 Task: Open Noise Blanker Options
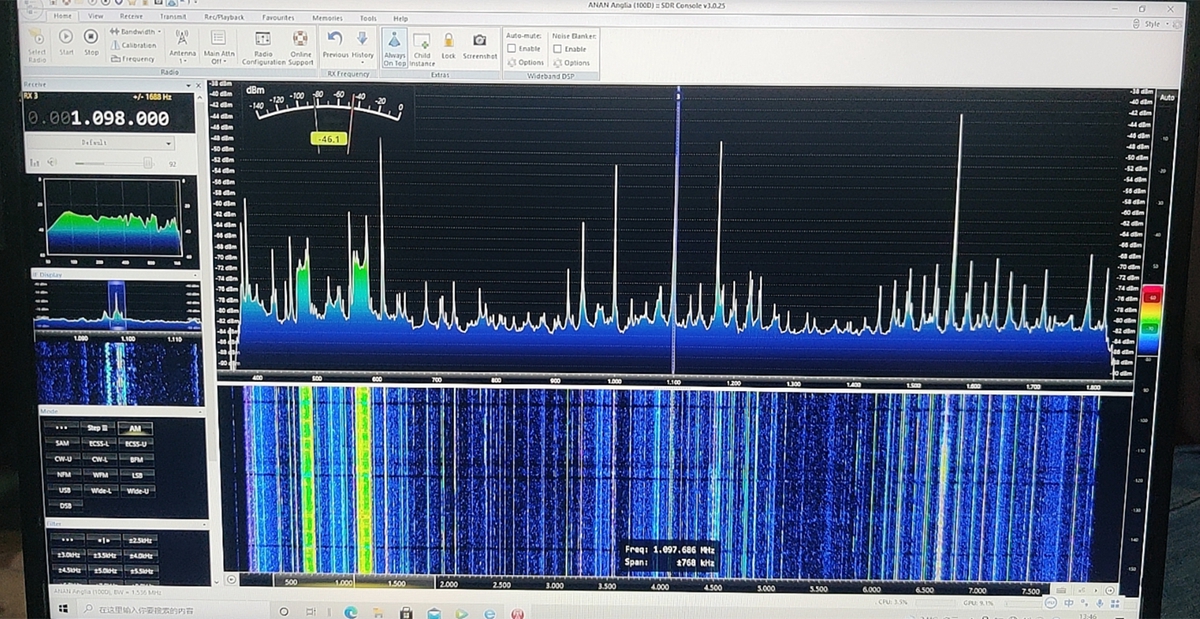571,63
